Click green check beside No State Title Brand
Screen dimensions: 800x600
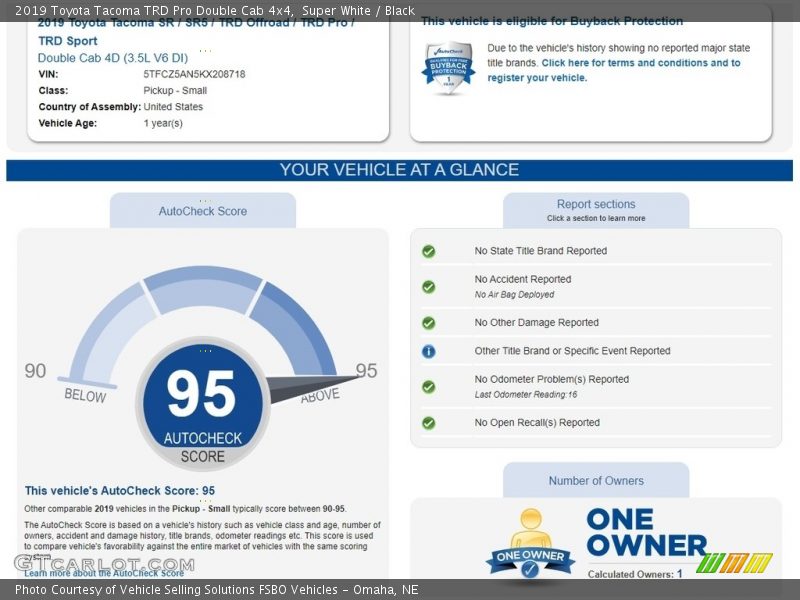click(429, 251)
